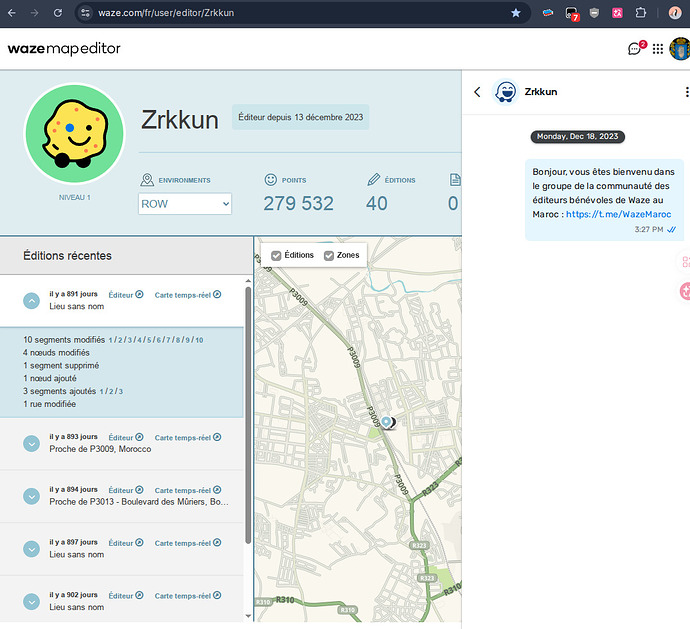This screenshot has width=690, height=629.
Task: Toggle the Zones checkbox on map
Action: point(329,256)
